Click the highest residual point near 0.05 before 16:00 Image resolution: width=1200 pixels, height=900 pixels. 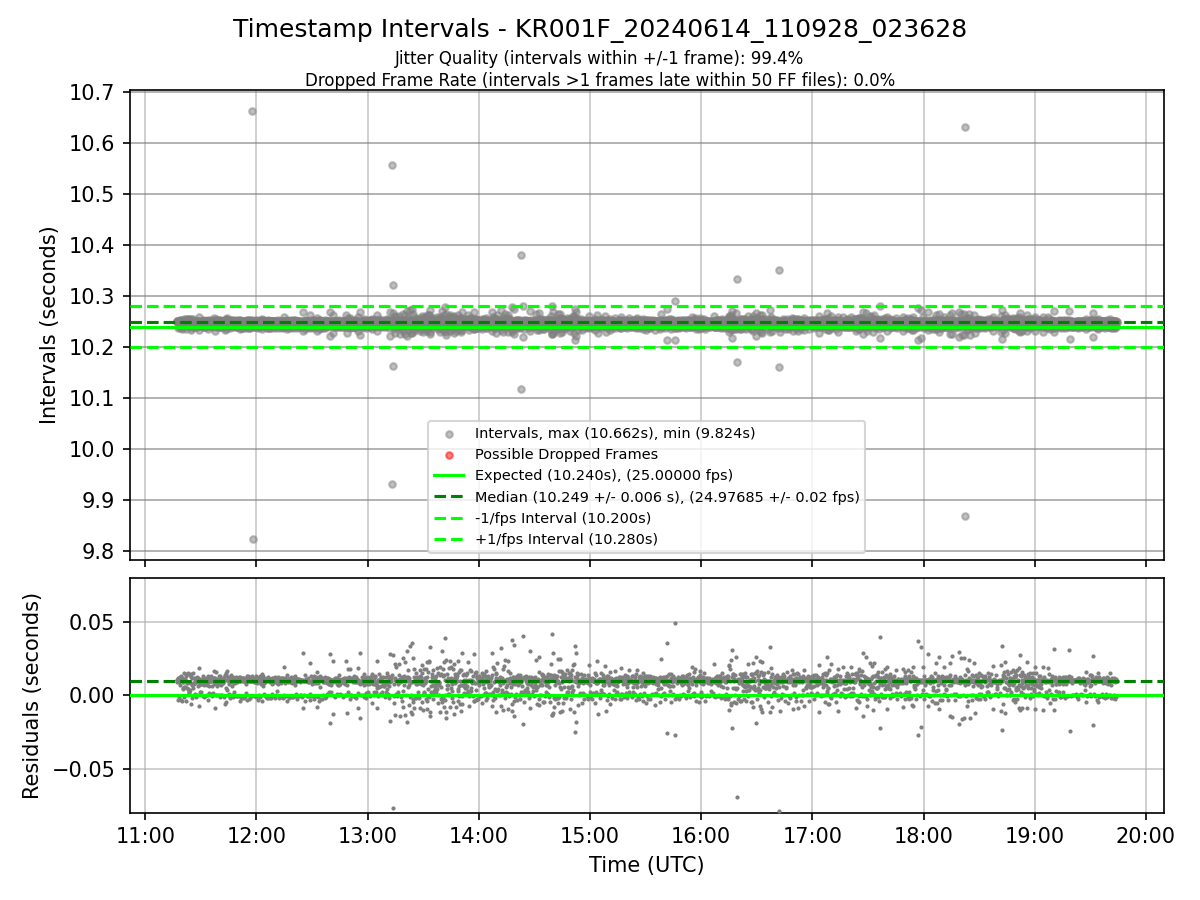[675, 623]
